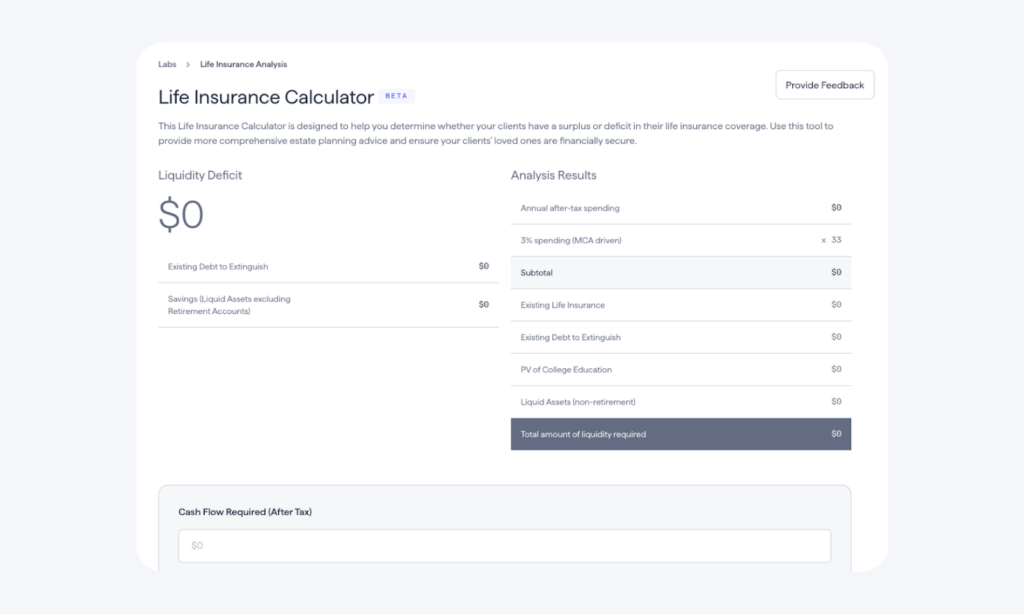Click the Liquidity Deficit heading
The height and width of the screenshot is (614, 1024).
[200, 175]
